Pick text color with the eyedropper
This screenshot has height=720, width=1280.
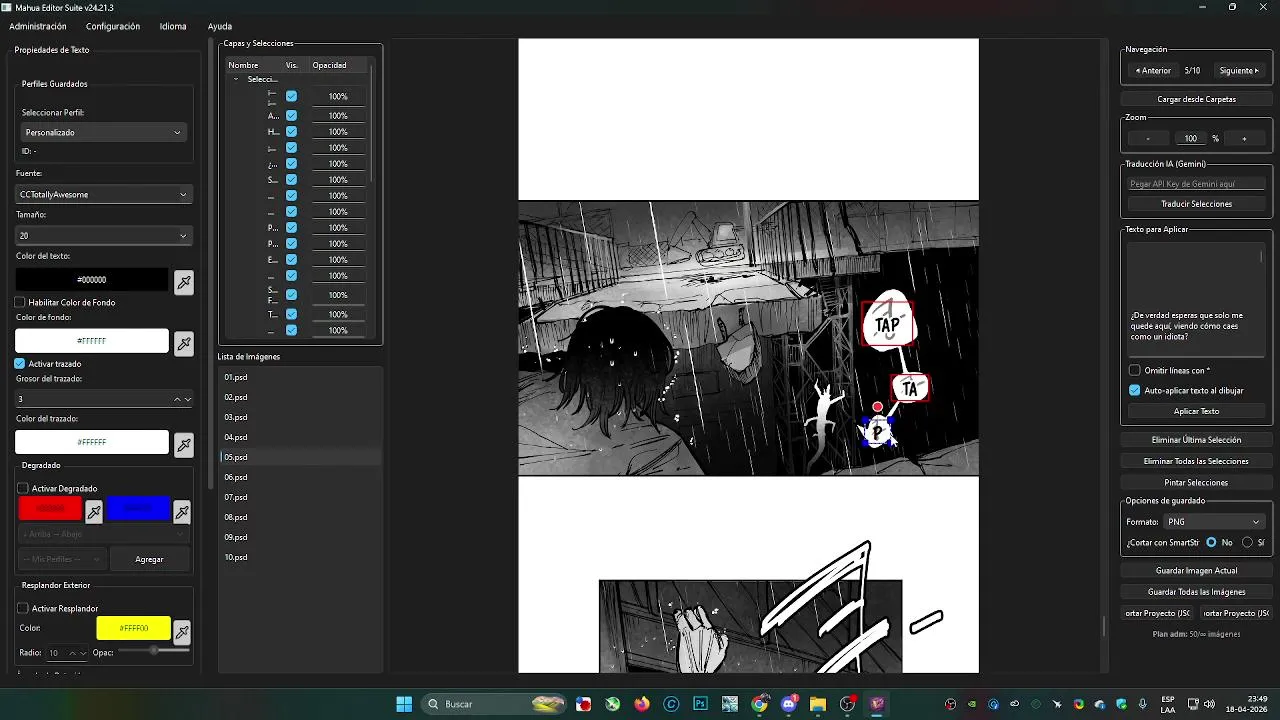[x=184, y=282]
